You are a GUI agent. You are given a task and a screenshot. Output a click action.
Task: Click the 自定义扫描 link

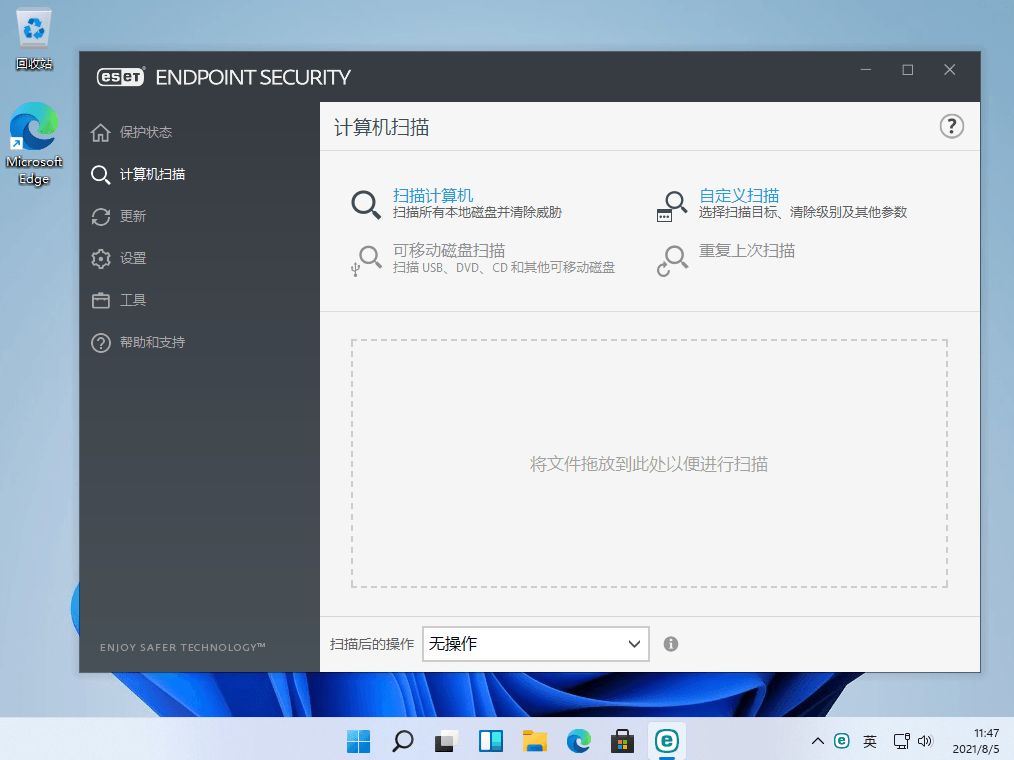tap(739, 195)
